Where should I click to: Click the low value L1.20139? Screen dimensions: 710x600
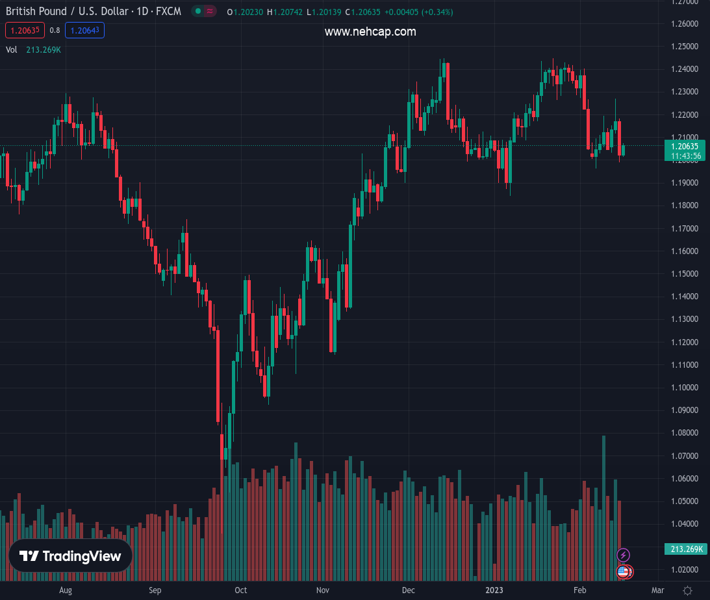324,12
